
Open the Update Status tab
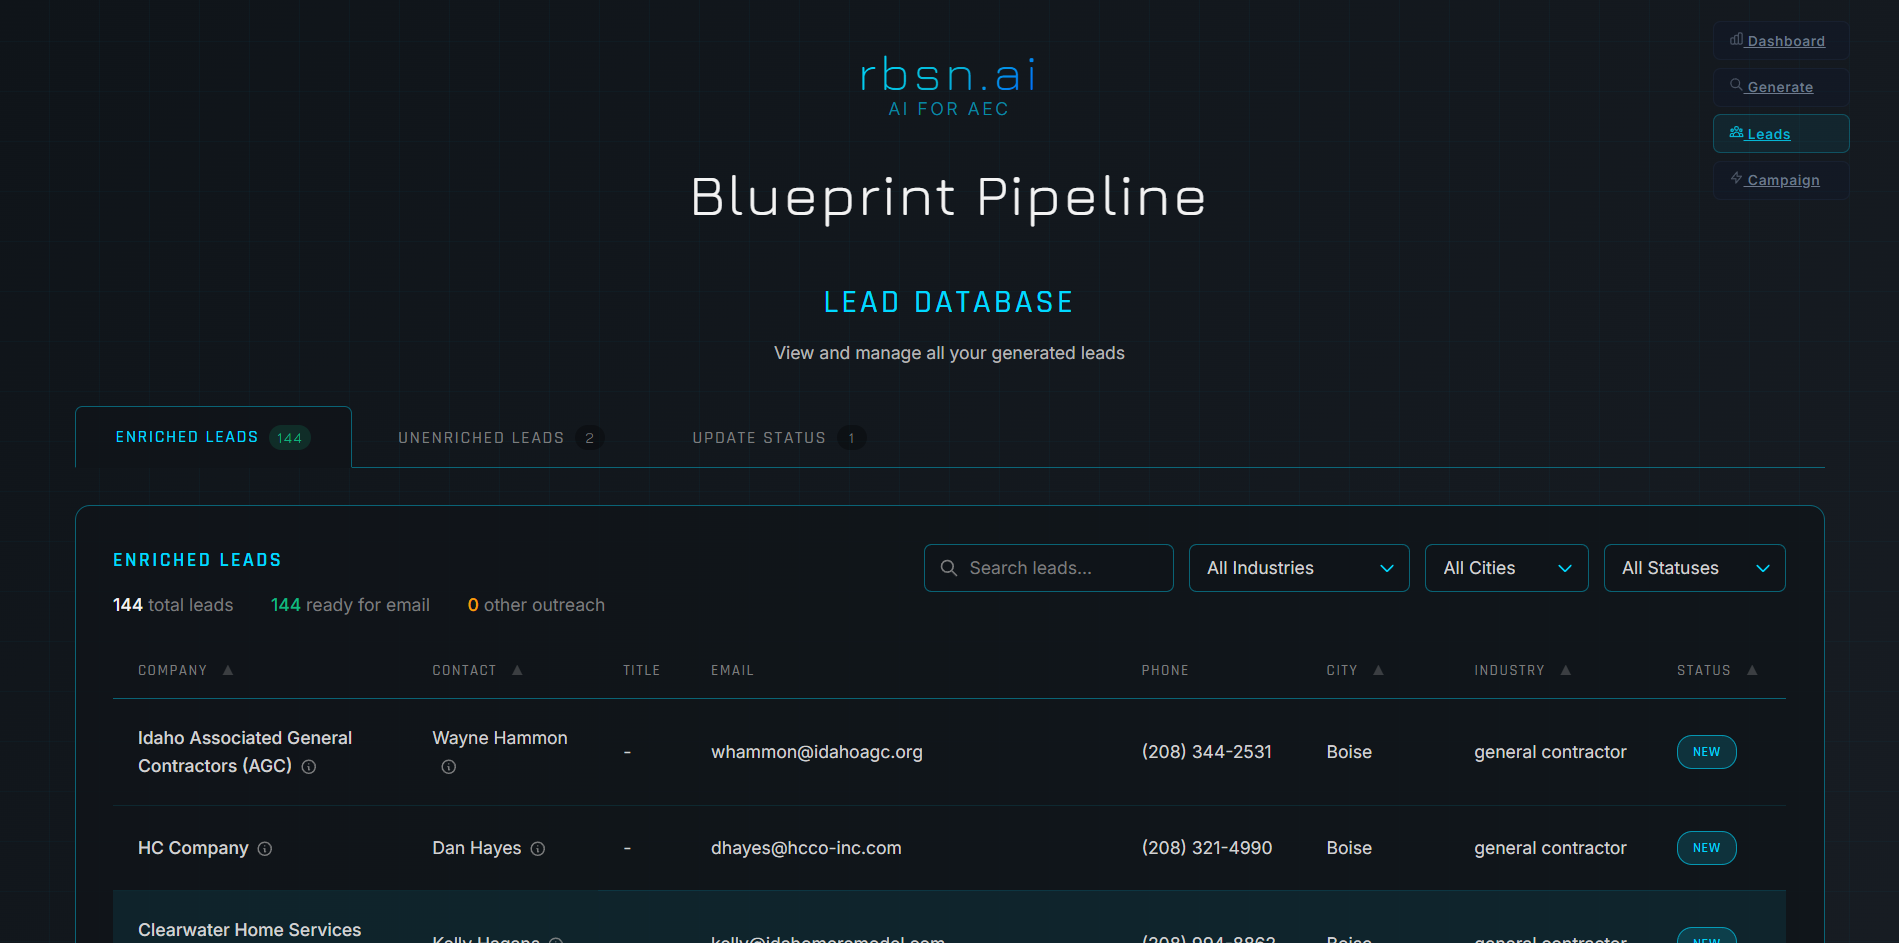759,437
